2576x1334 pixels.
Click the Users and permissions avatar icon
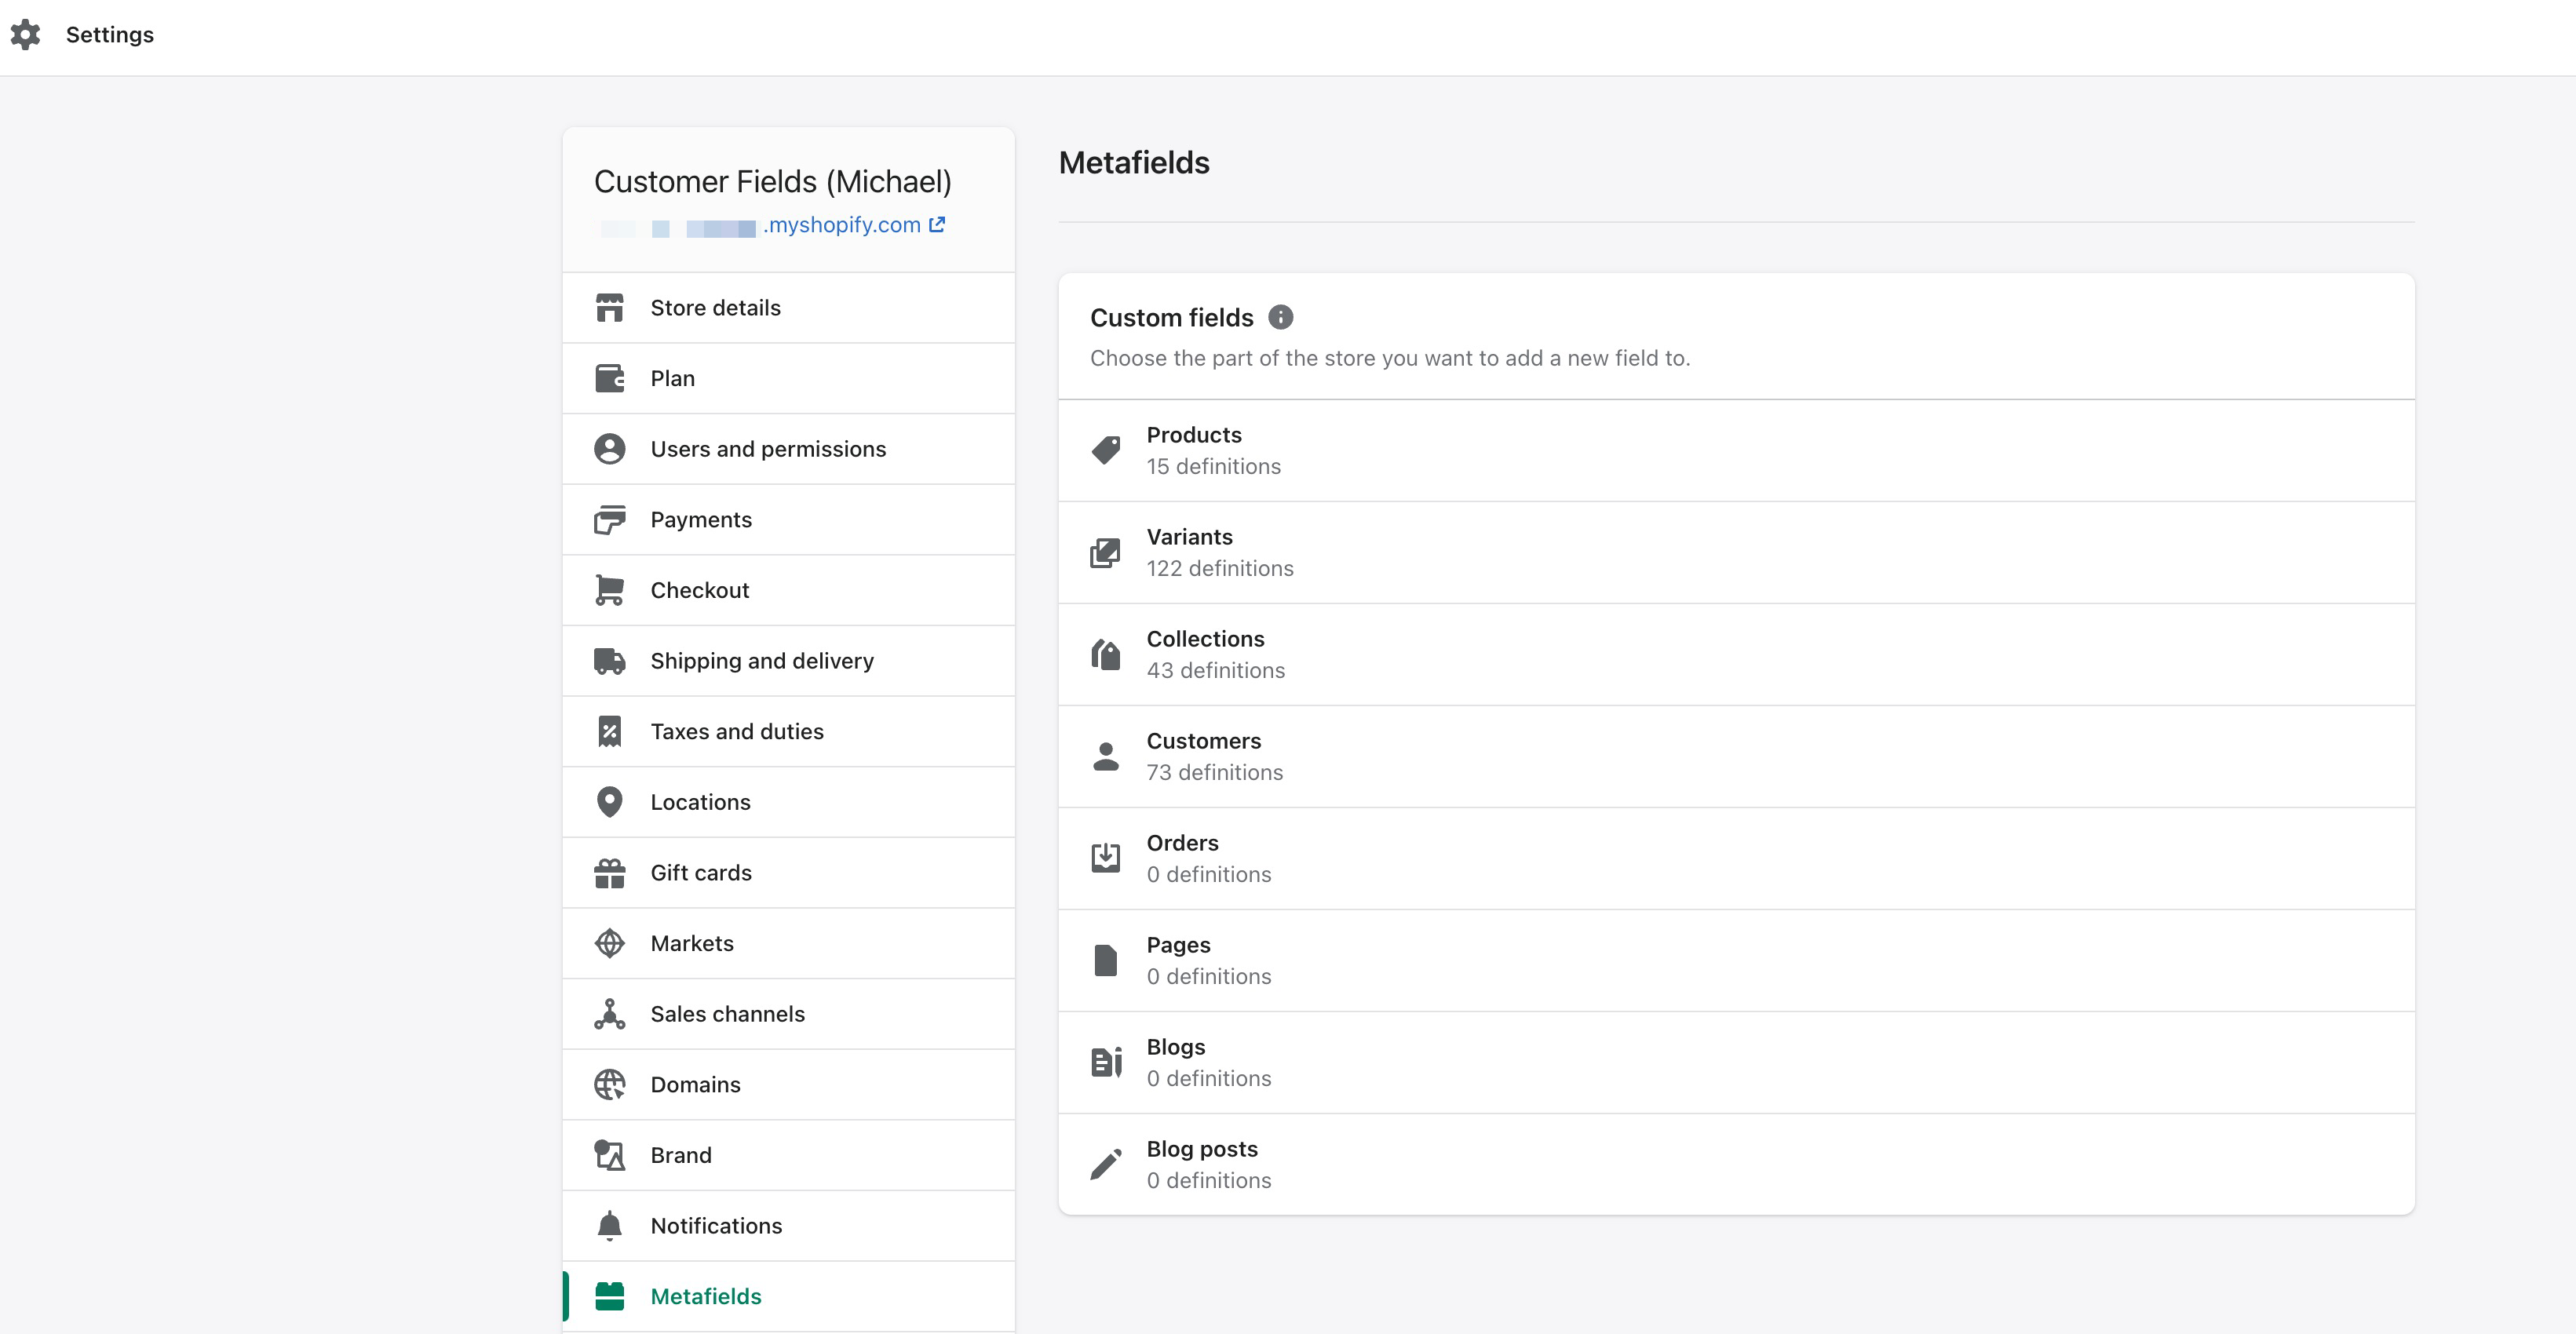point(609,449)
